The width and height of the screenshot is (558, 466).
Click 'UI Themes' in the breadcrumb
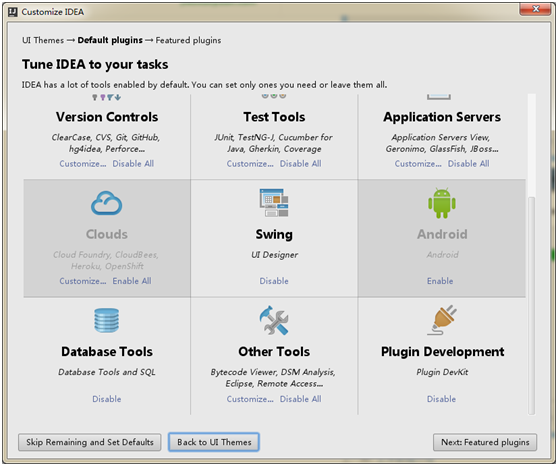pos(43,40)
